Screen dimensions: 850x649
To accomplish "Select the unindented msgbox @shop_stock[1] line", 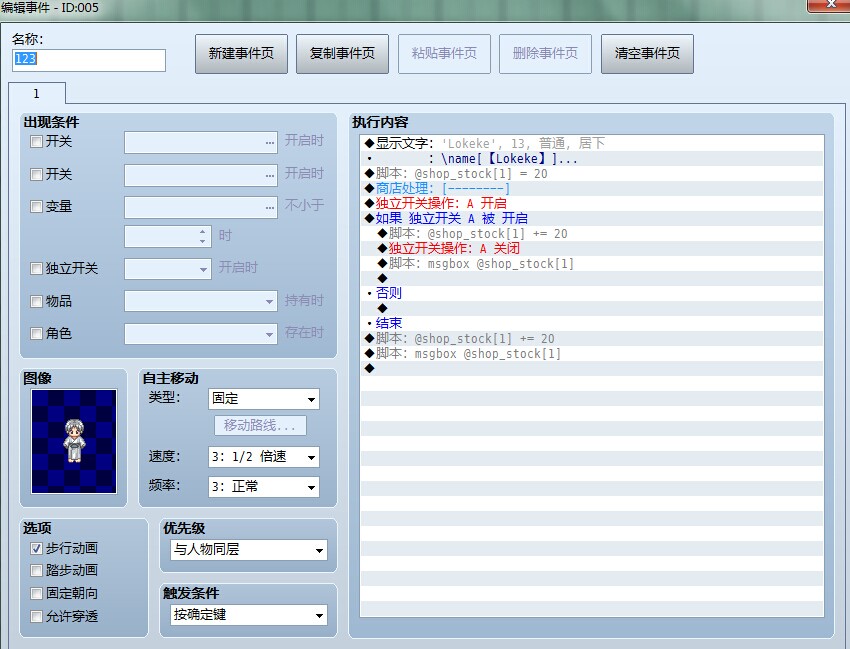I will (x=592, y=354).
